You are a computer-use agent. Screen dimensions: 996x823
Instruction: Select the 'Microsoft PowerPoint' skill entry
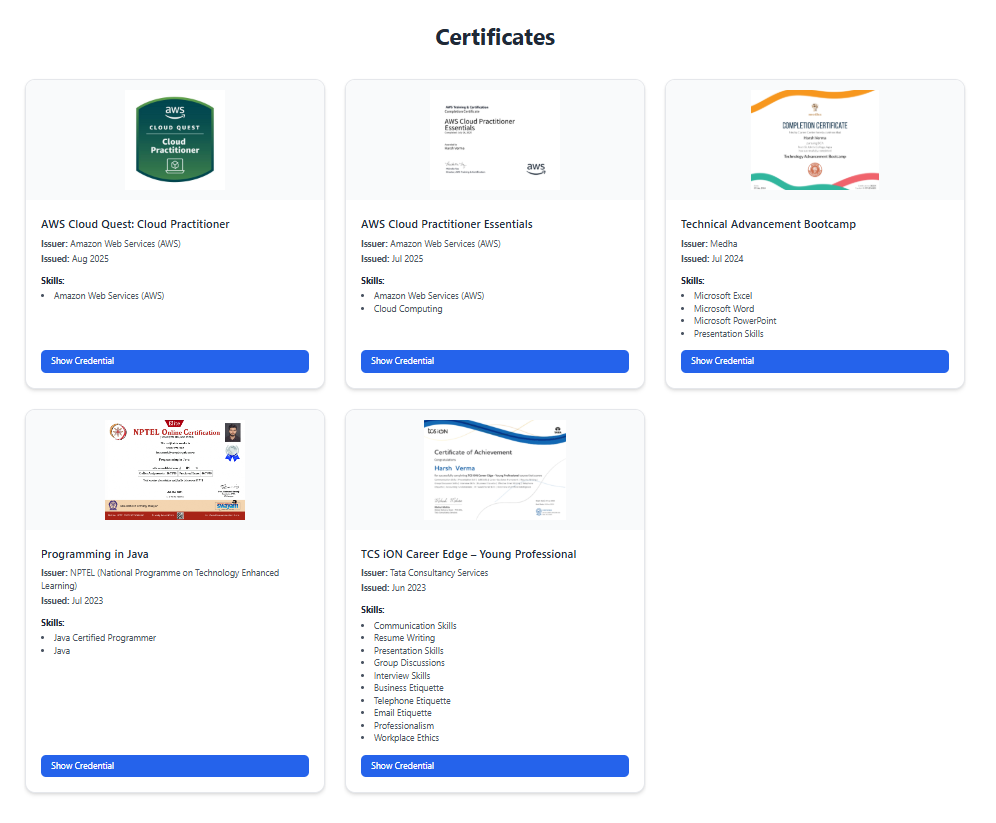click(735, 321)
